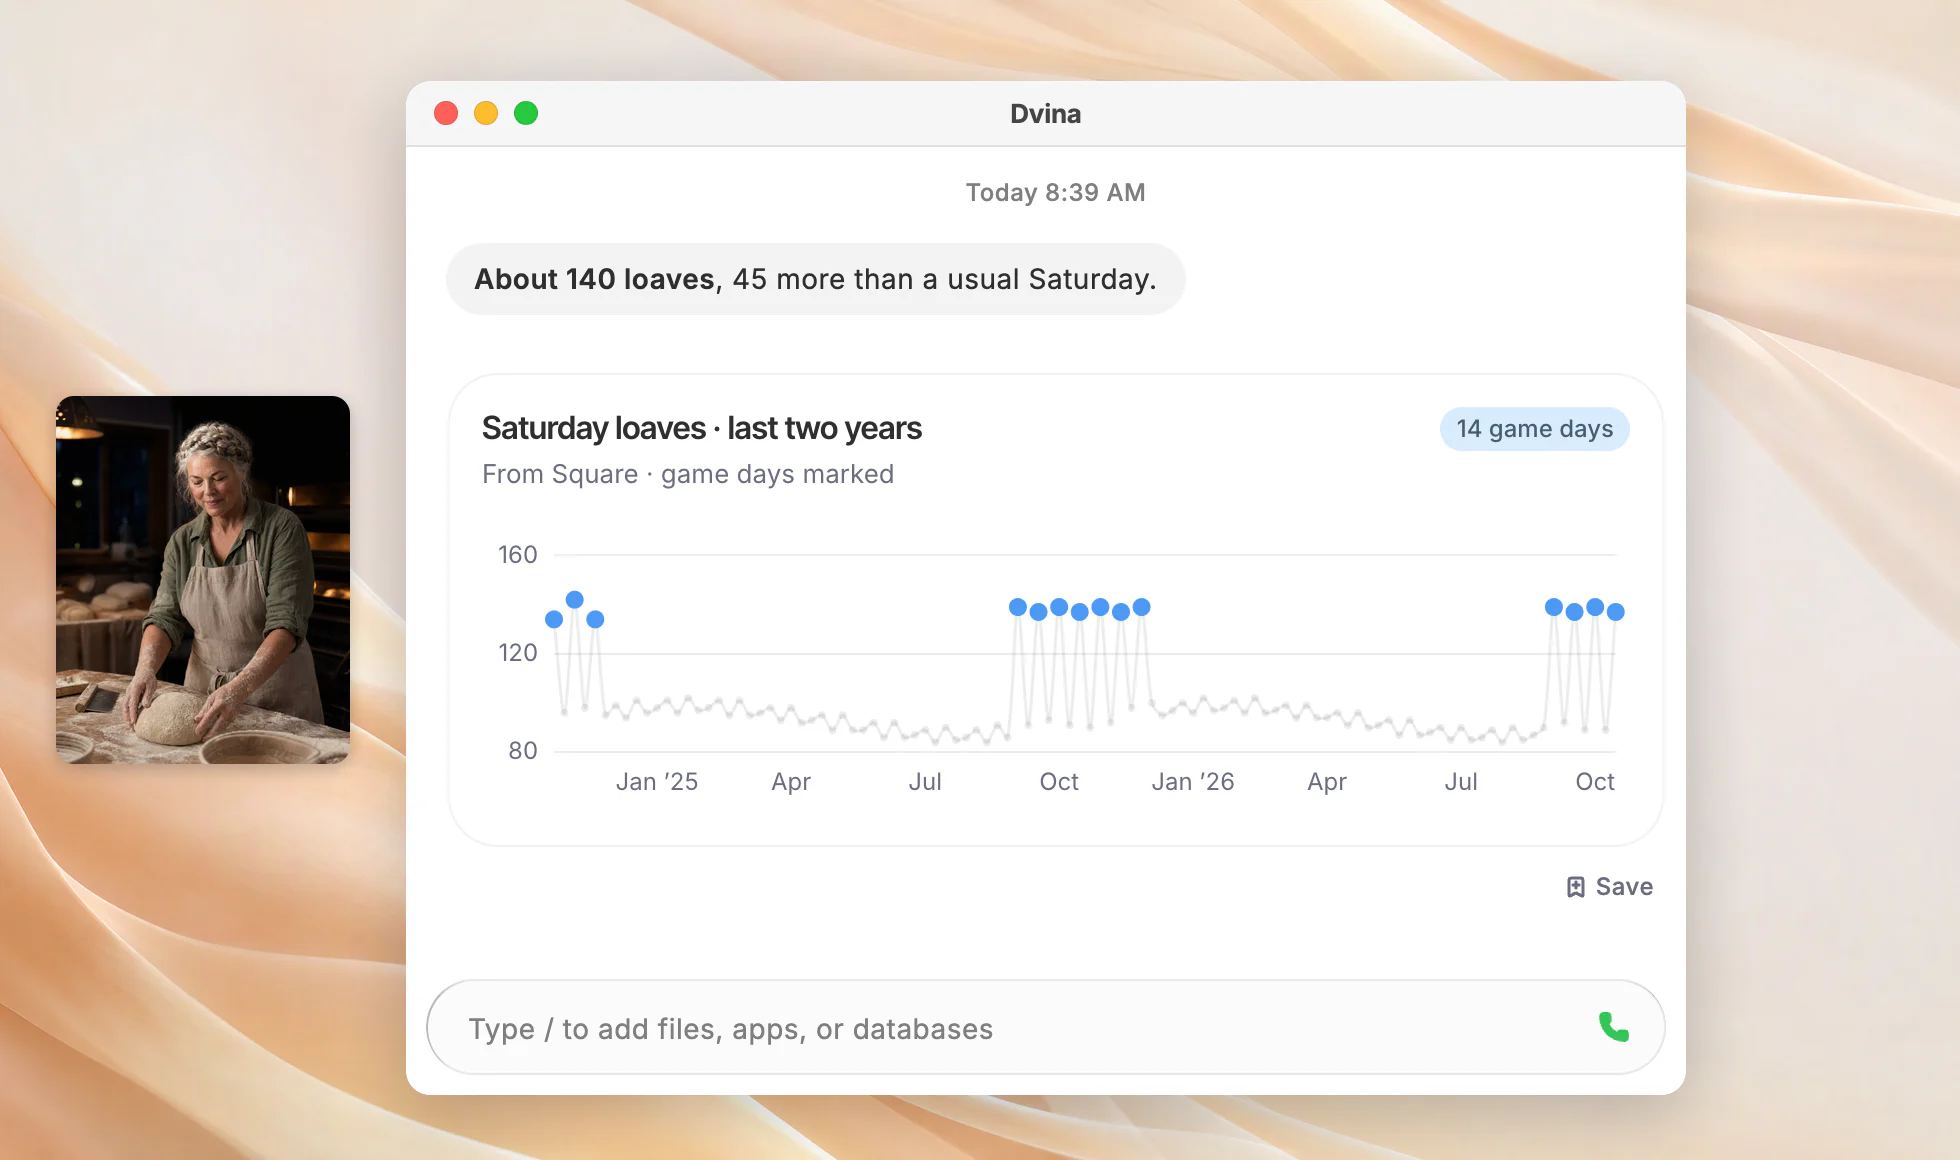Click the chart title 'Saturday loaves · last two years'

[x=701, y=428]
